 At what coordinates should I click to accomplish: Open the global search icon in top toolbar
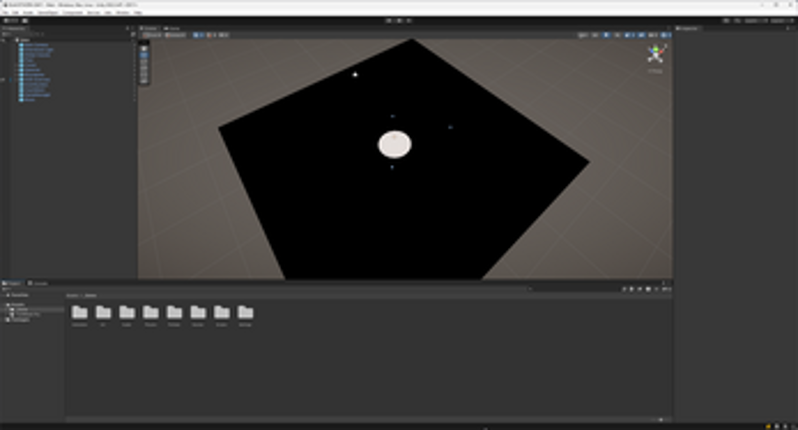click(737, 21)
